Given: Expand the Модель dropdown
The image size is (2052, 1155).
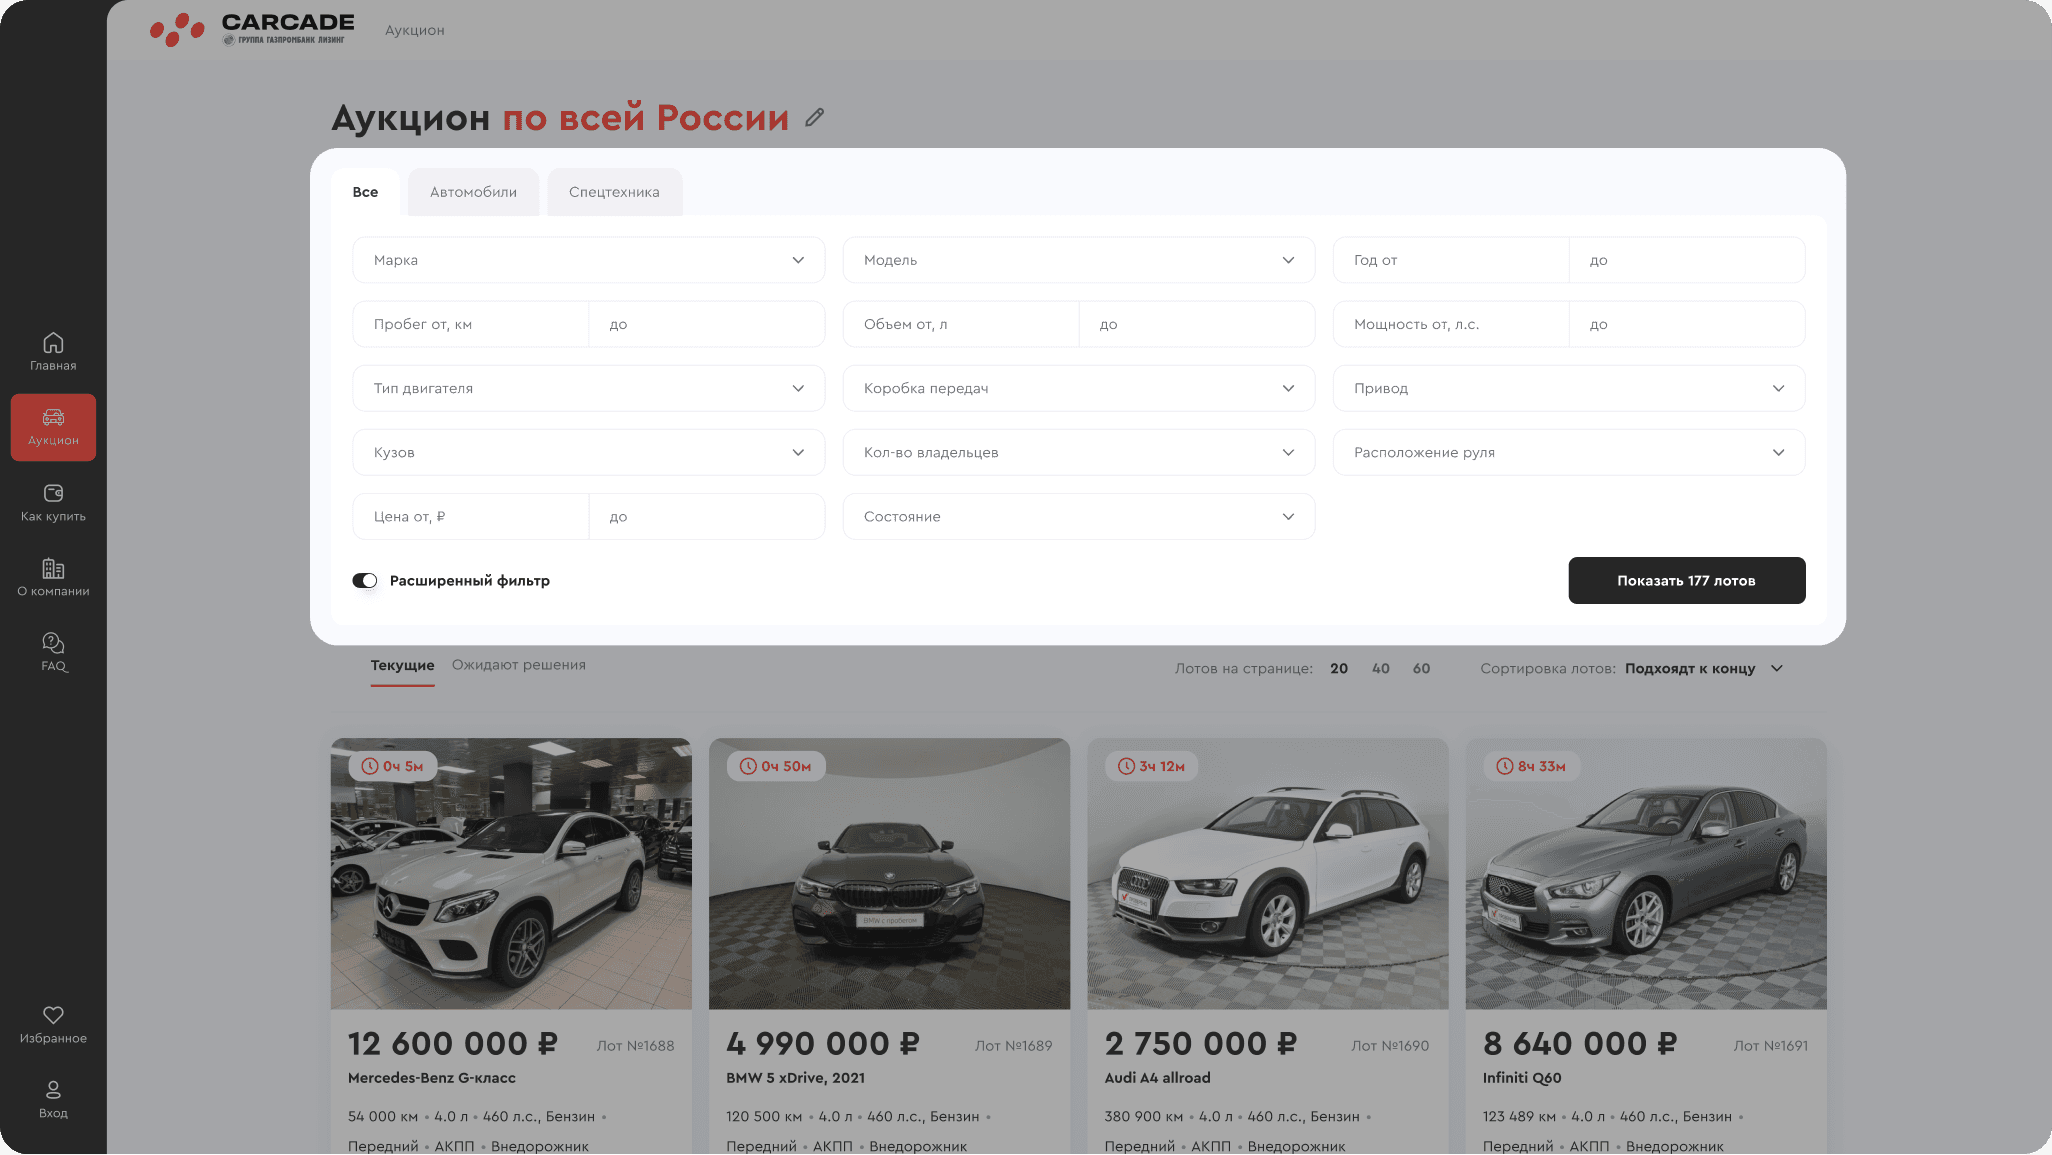Looking at the screenshot, I should click(x=1079, y=260).
